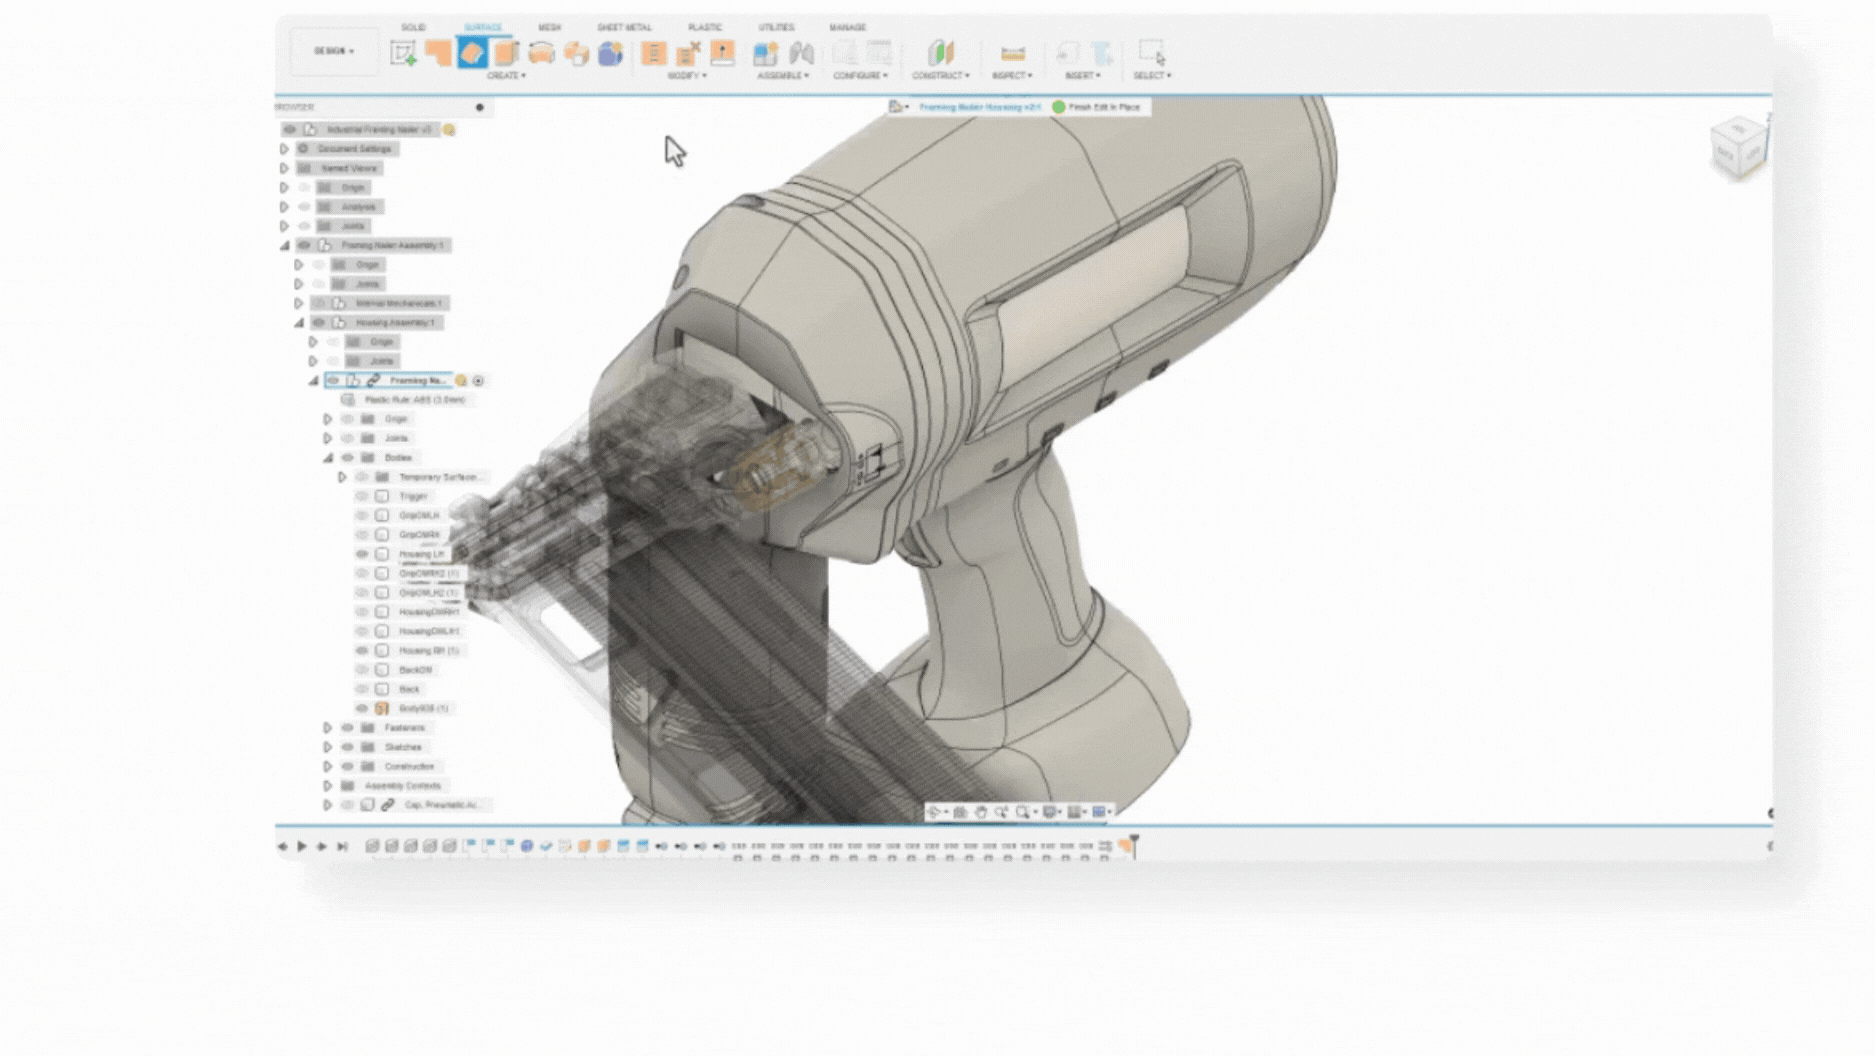Click Finish Edit In Place button
This screenshot has height=1056, width=1875.
1097,107
